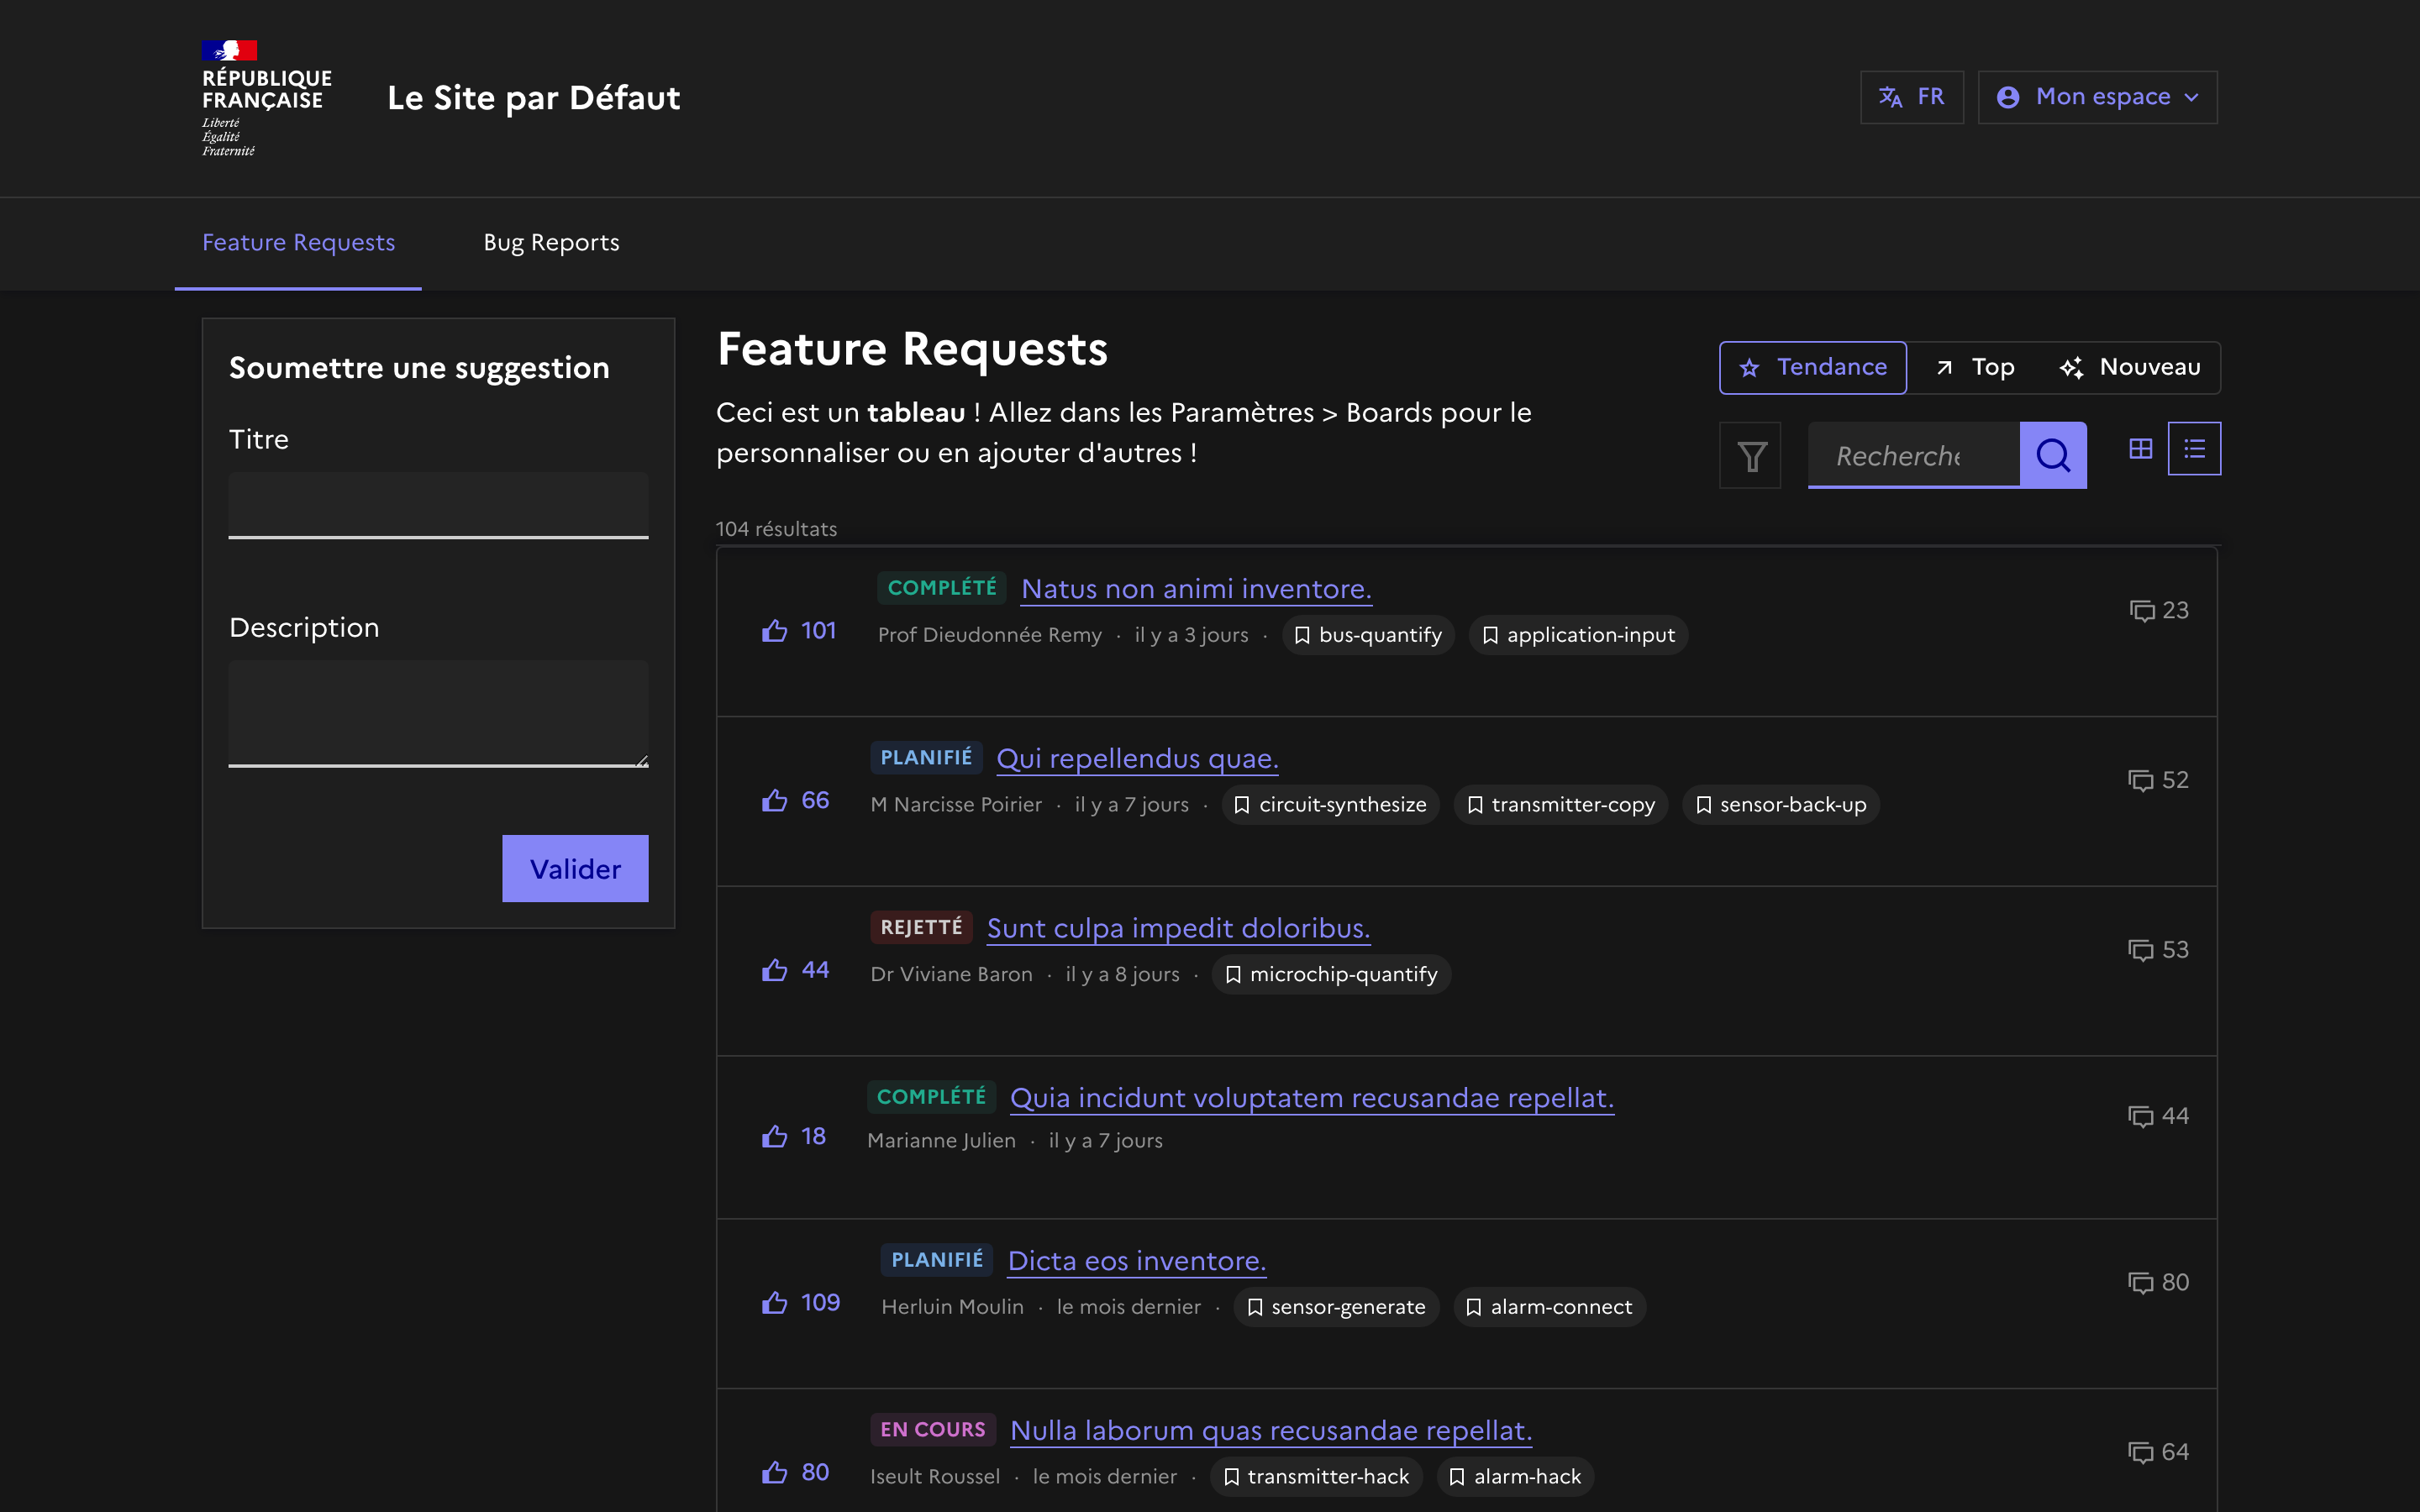Select the Tendance sort option
Viewport: 2420px width, 1512px height.
[x=1812, y=368]
